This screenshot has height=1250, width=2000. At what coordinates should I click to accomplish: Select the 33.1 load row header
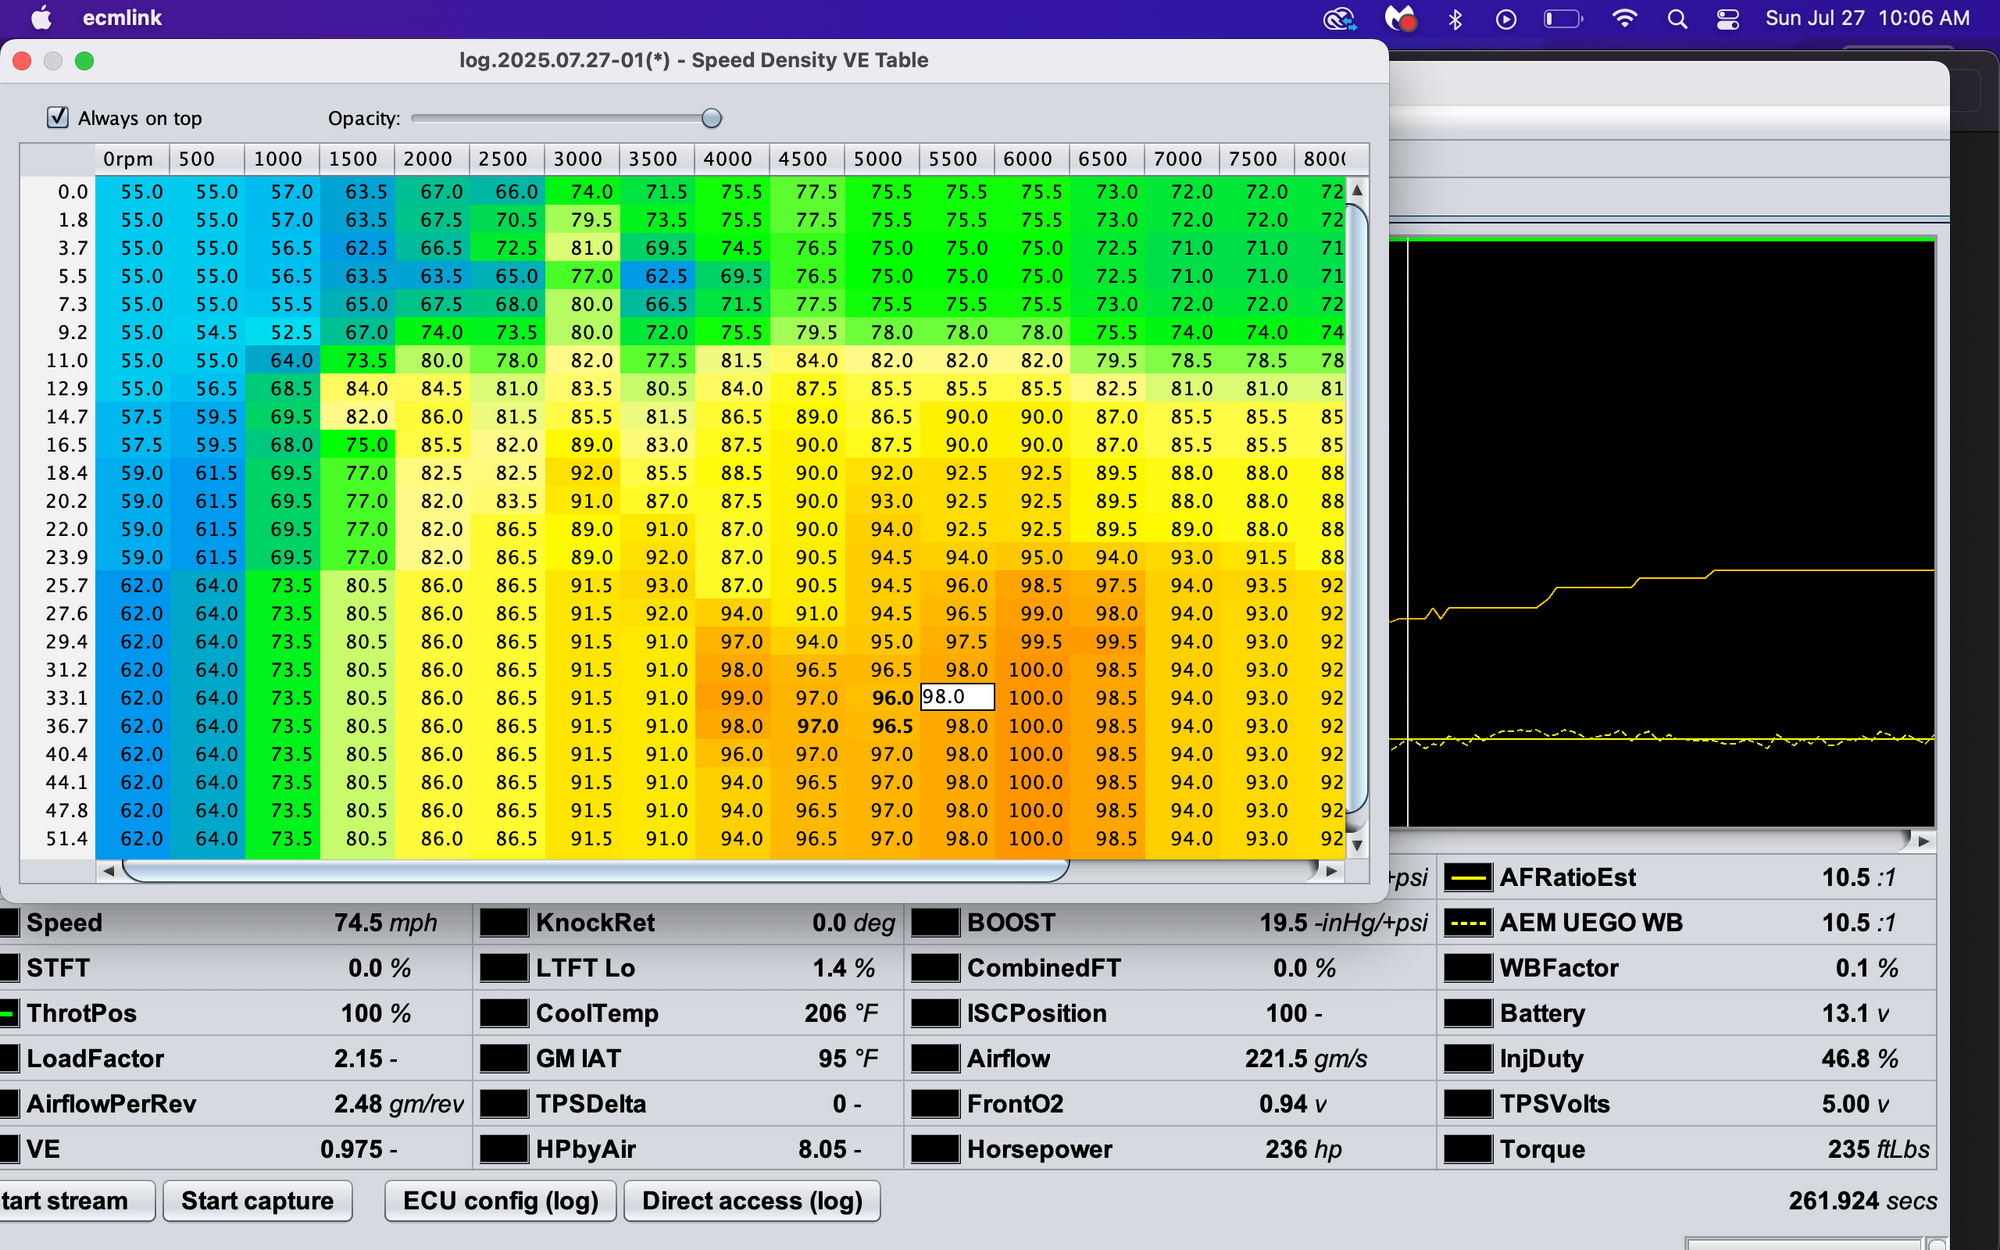tap(58, 697)
